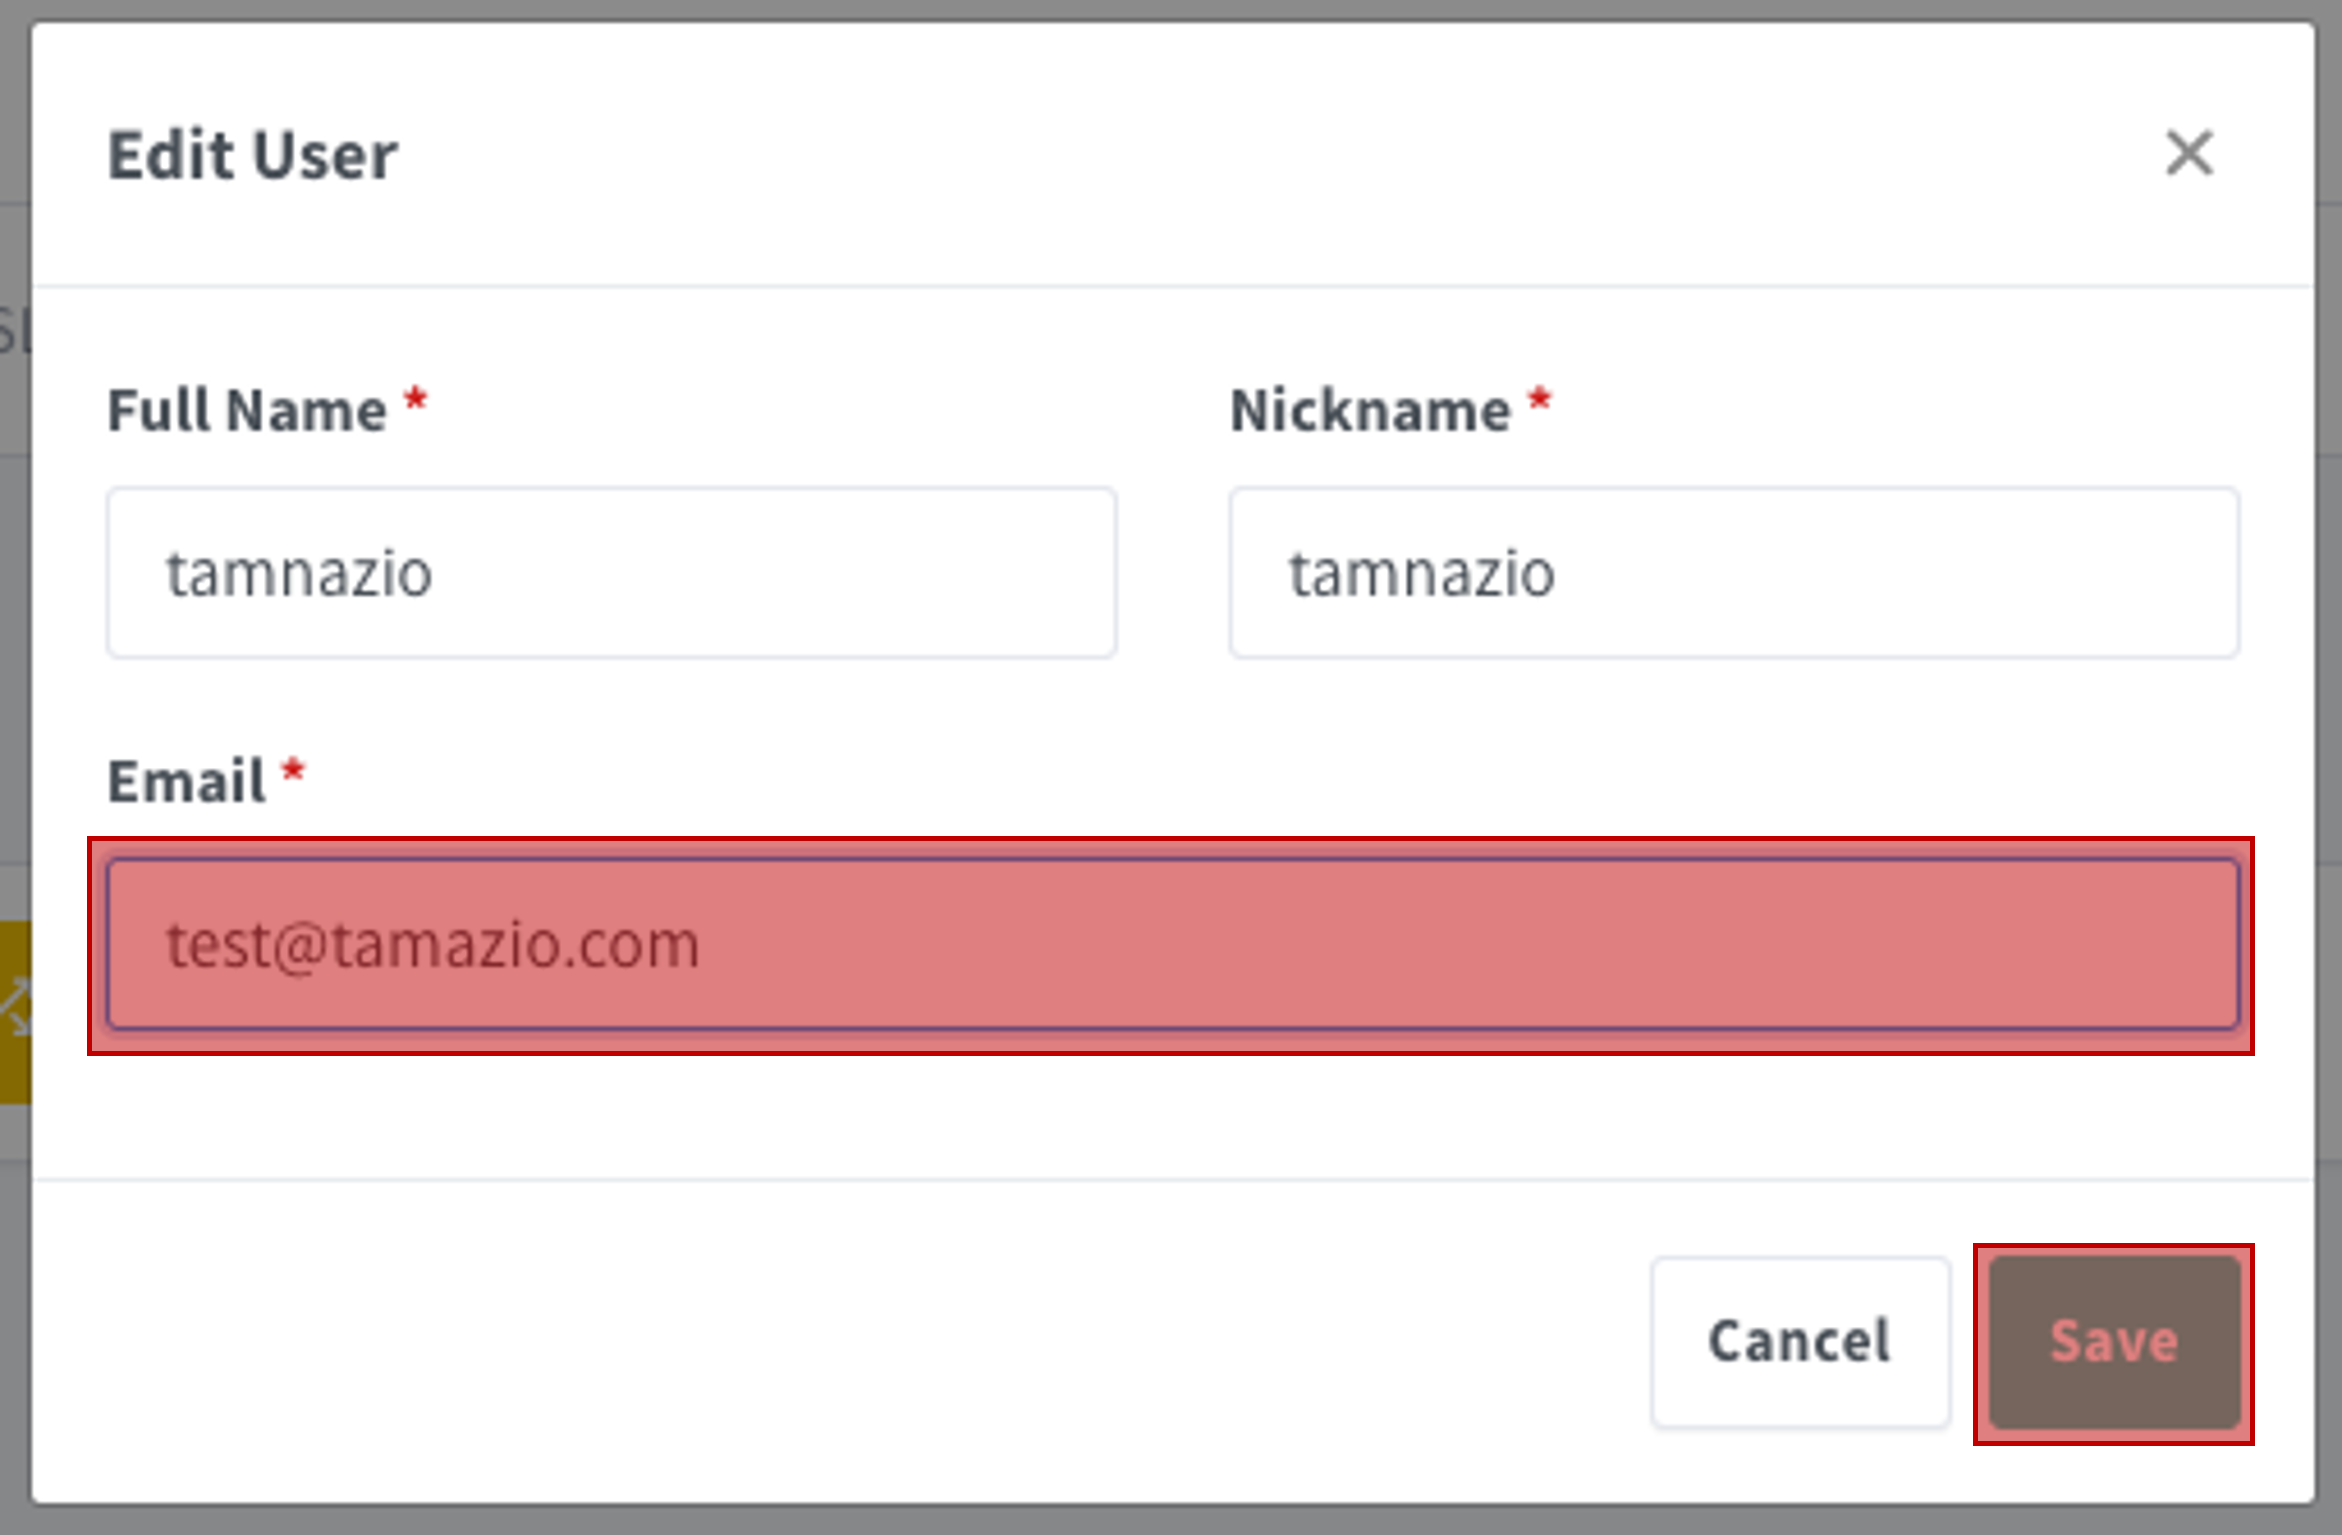
Task: Close the Edit User dialog with X
Action: (2189, 154)
